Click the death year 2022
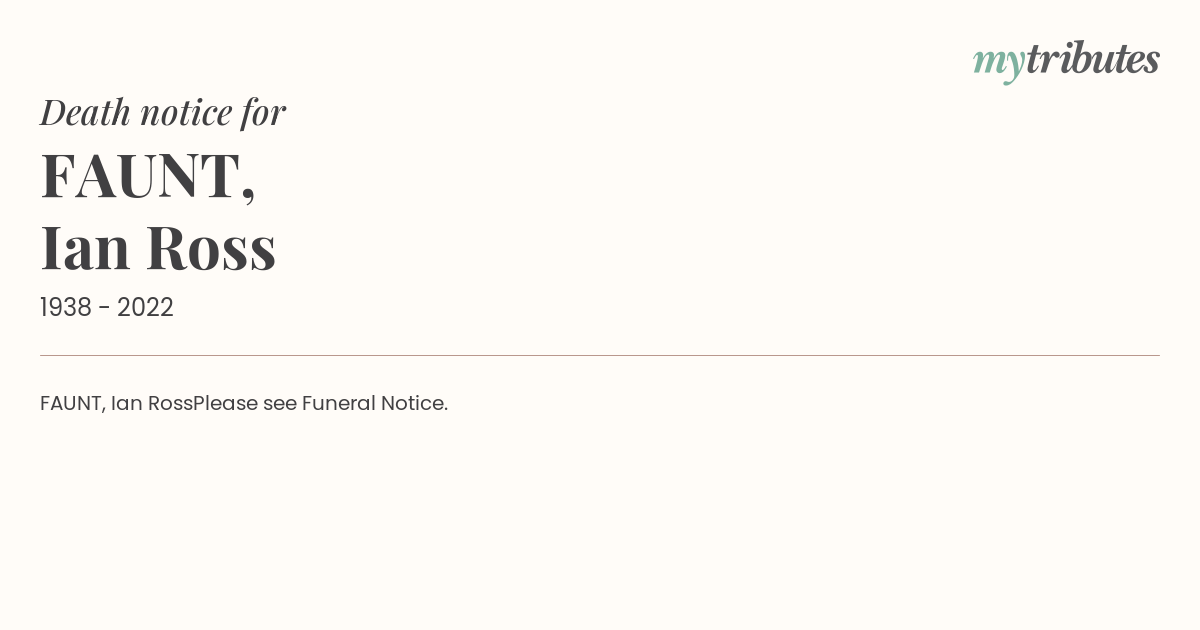 (145, 308)
